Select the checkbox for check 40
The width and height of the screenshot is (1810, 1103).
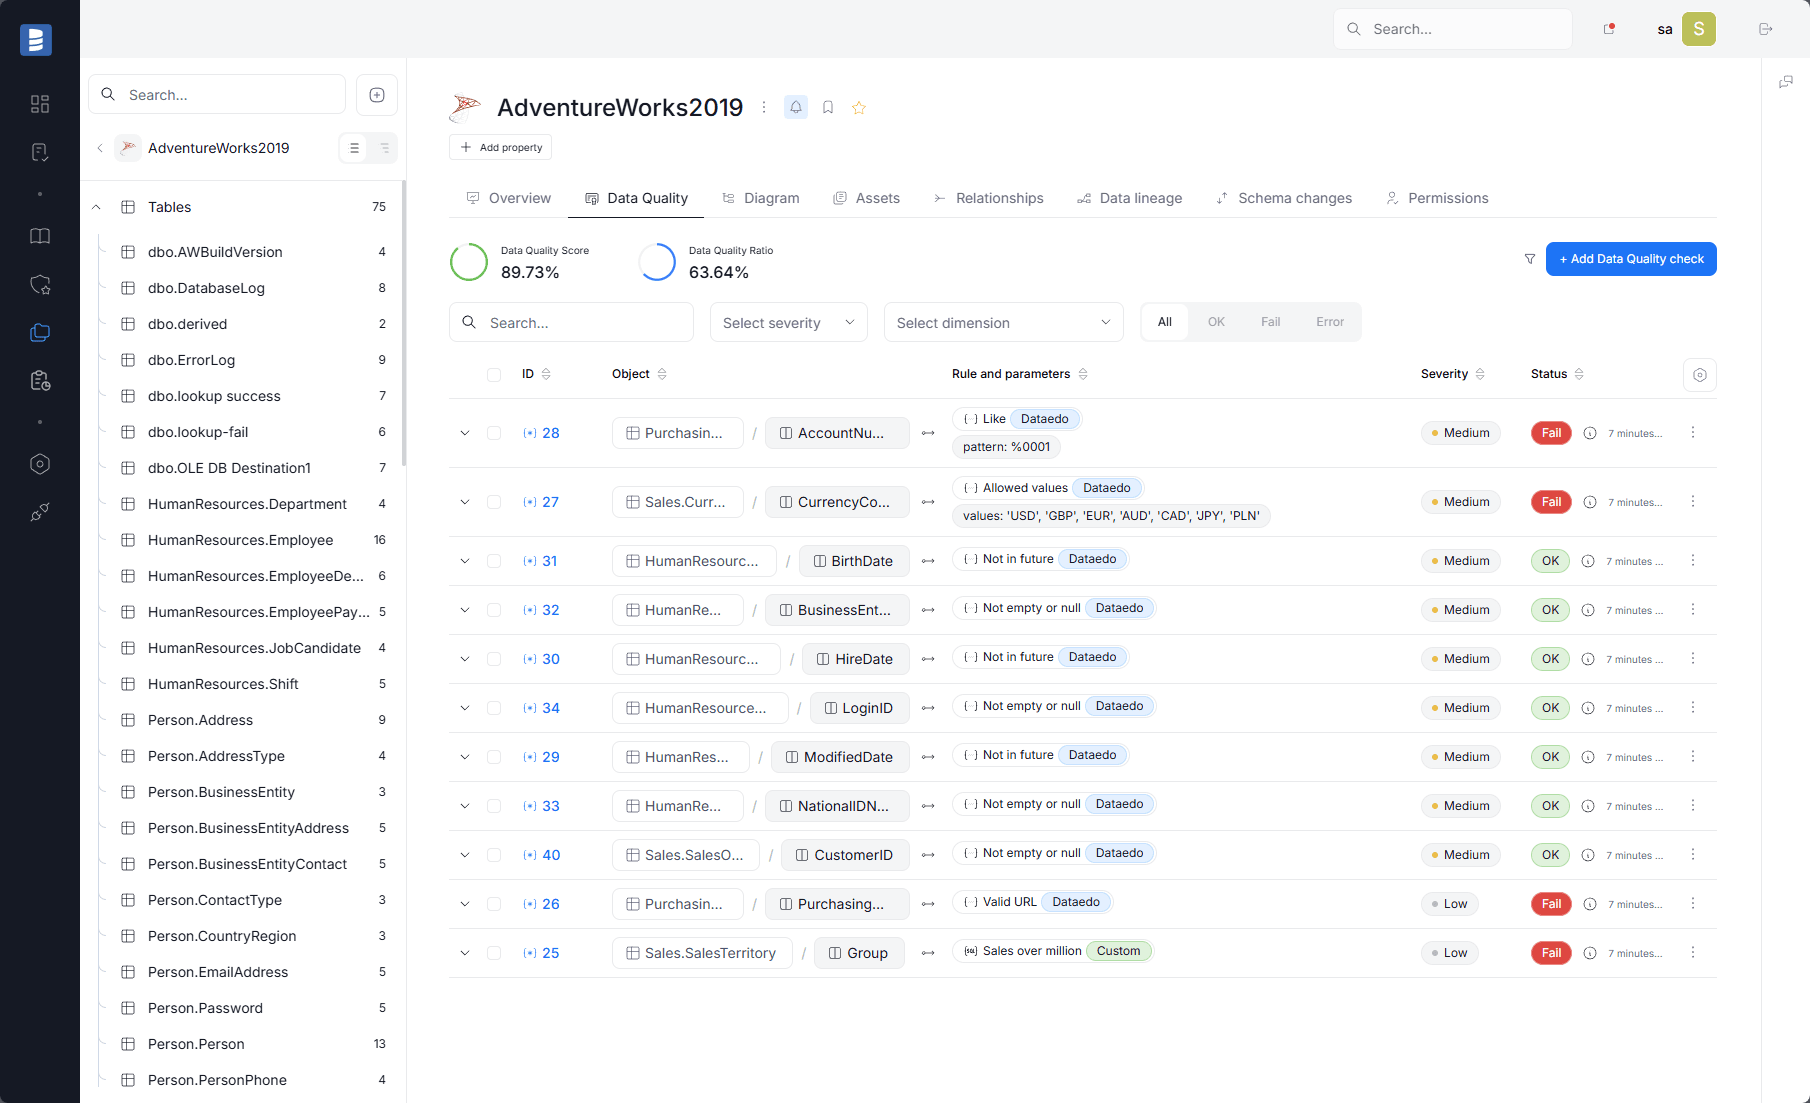494,855
